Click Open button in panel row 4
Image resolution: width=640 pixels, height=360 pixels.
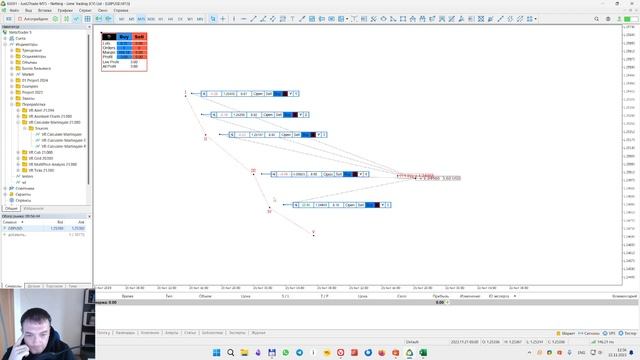328,174
